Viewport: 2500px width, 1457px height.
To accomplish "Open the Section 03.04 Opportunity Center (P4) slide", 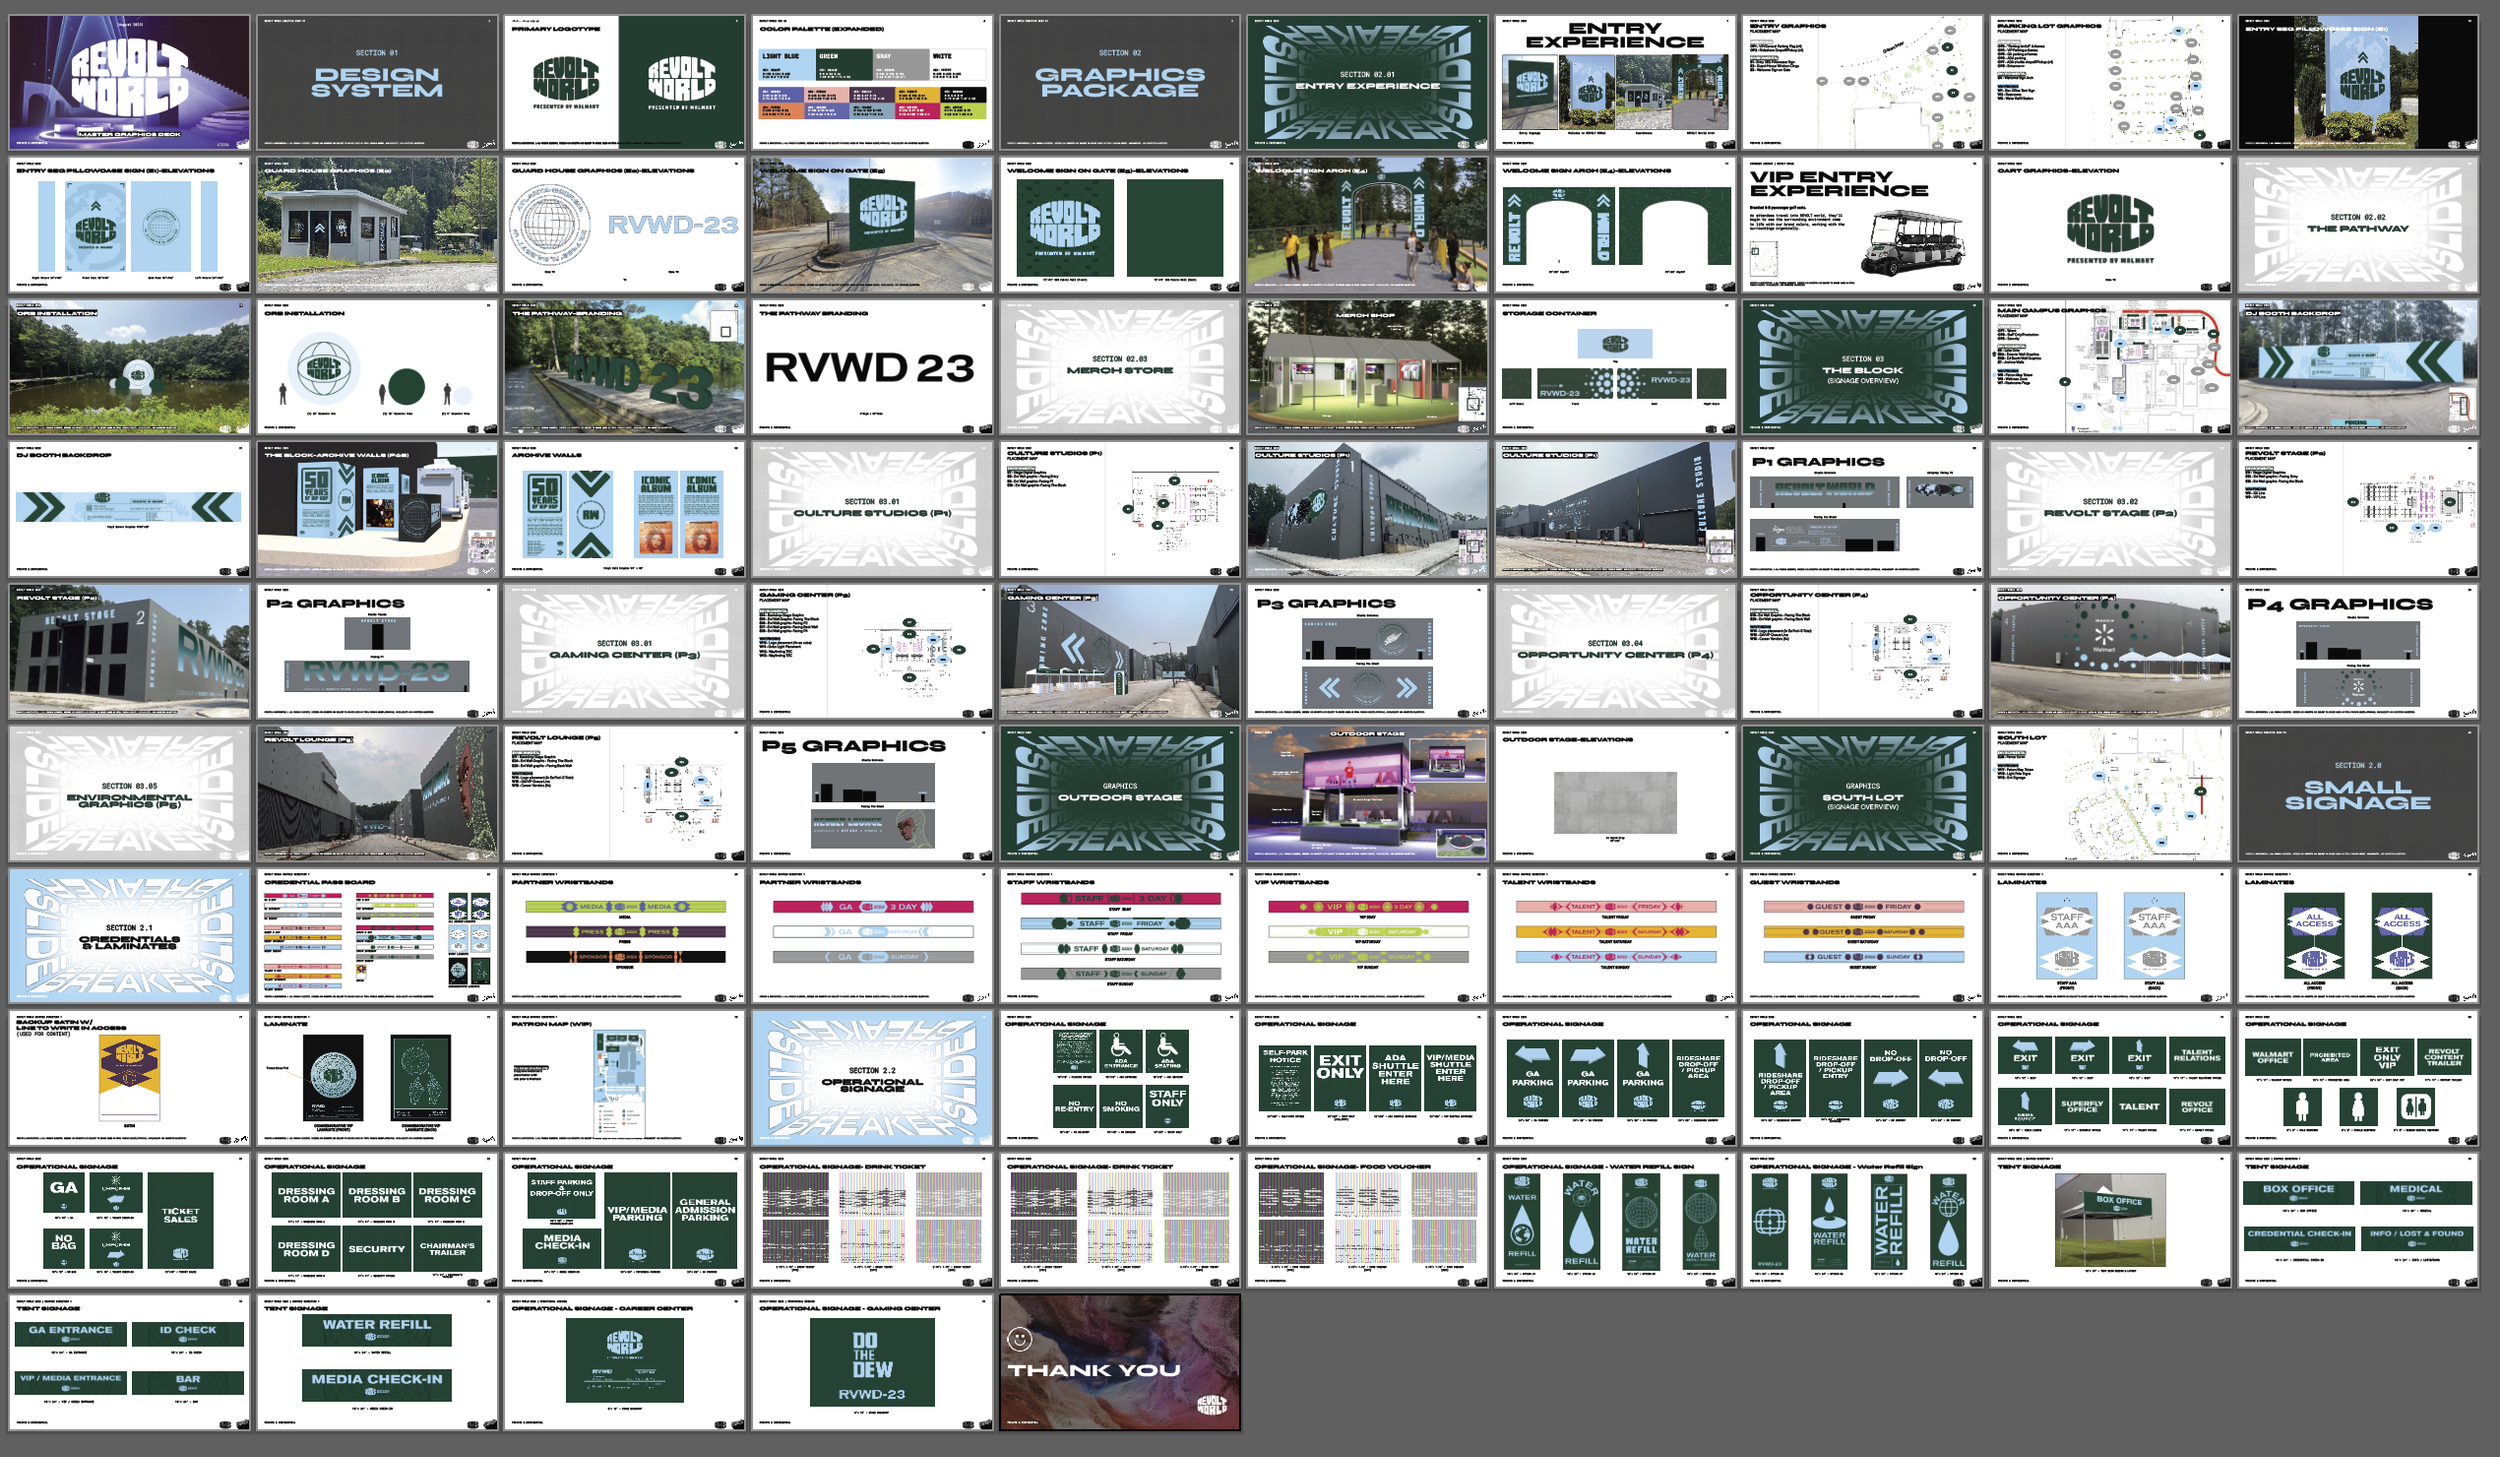I will pyautogui.click(x=1615, y=652).
